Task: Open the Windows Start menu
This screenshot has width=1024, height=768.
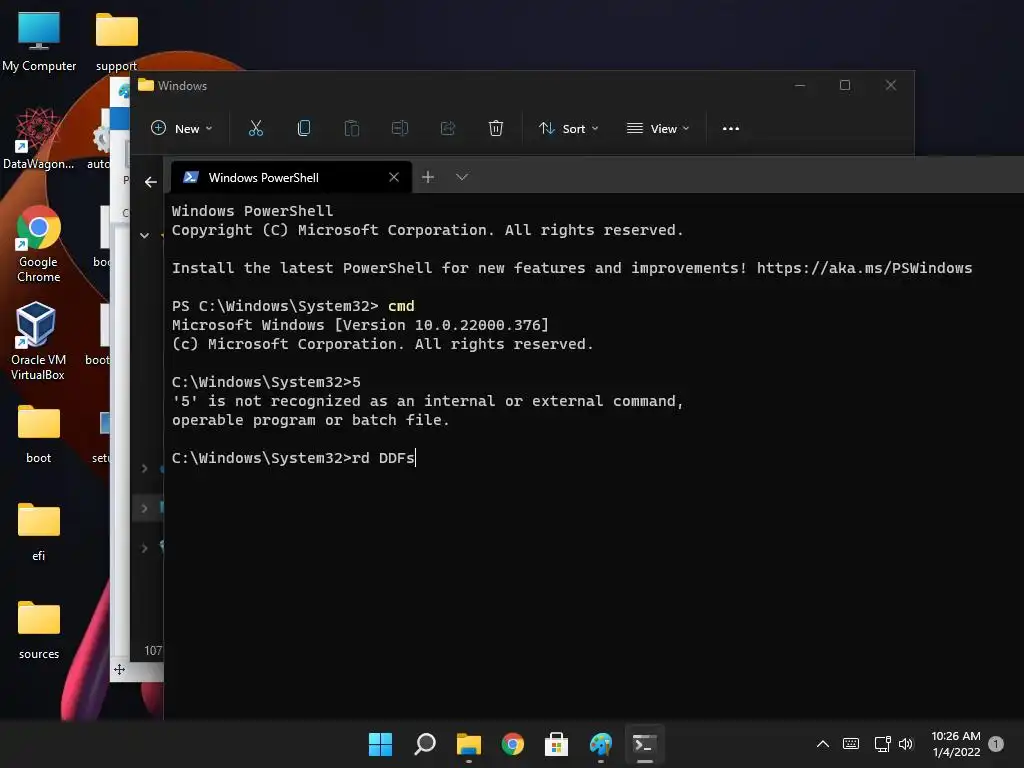Action: tap(380, 744)
